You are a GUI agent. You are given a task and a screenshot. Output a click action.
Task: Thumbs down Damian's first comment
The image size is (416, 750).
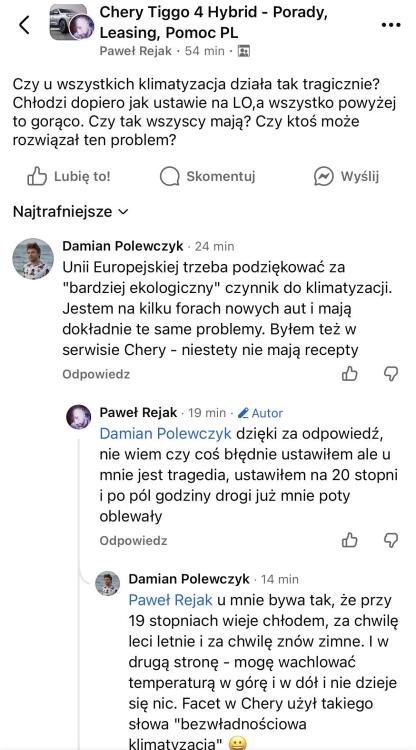click(391, 374)
